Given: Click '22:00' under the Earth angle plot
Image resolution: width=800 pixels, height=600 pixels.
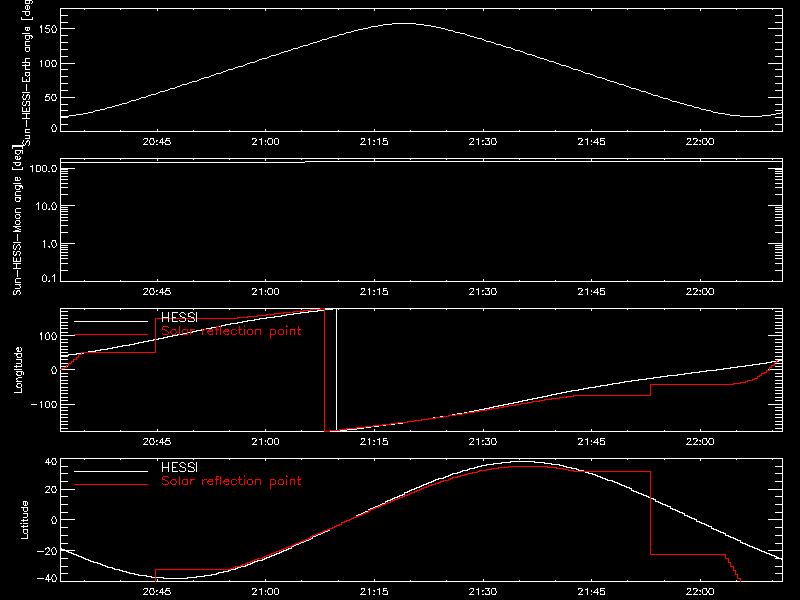Looking at the screenshot, I should [x=700, y=142].
